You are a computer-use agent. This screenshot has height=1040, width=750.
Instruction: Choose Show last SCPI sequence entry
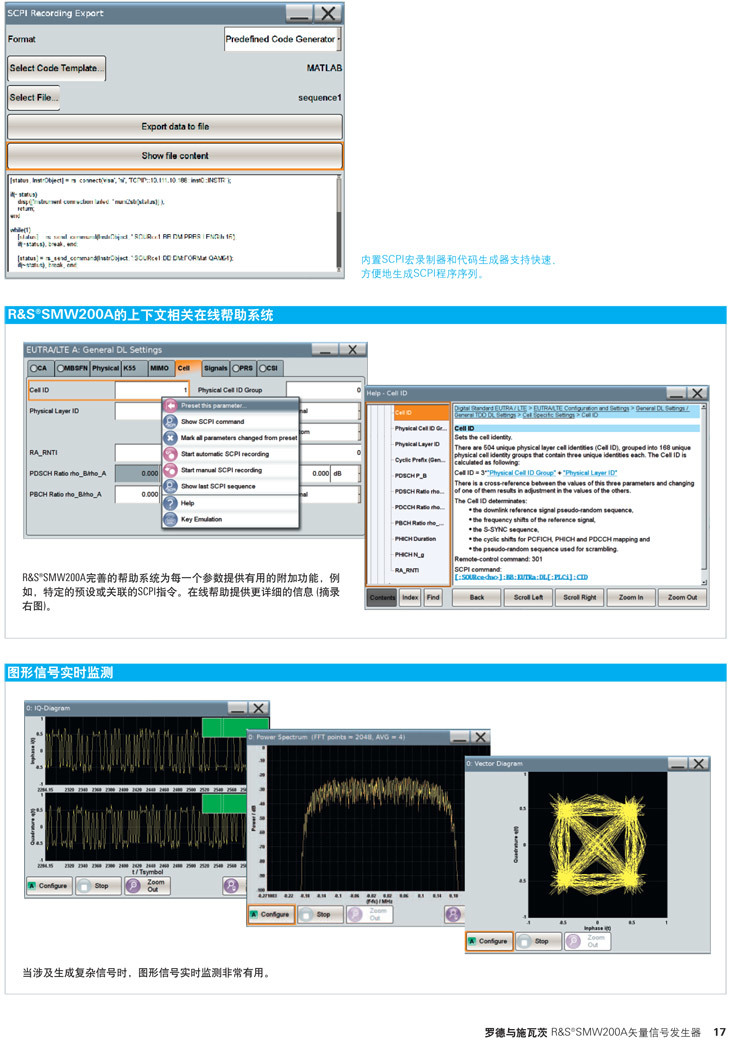(x=230, y=486)
